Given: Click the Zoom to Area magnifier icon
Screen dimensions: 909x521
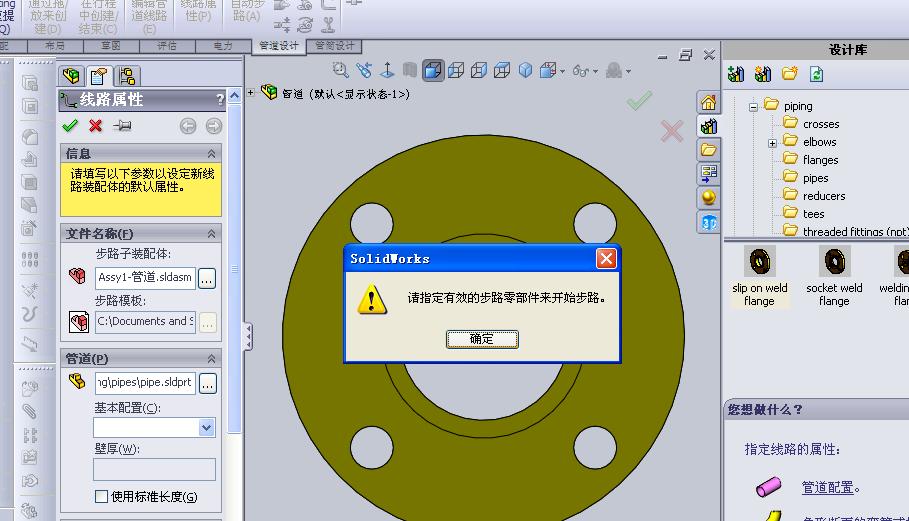Looking at the screenshot, I should 340,70.
